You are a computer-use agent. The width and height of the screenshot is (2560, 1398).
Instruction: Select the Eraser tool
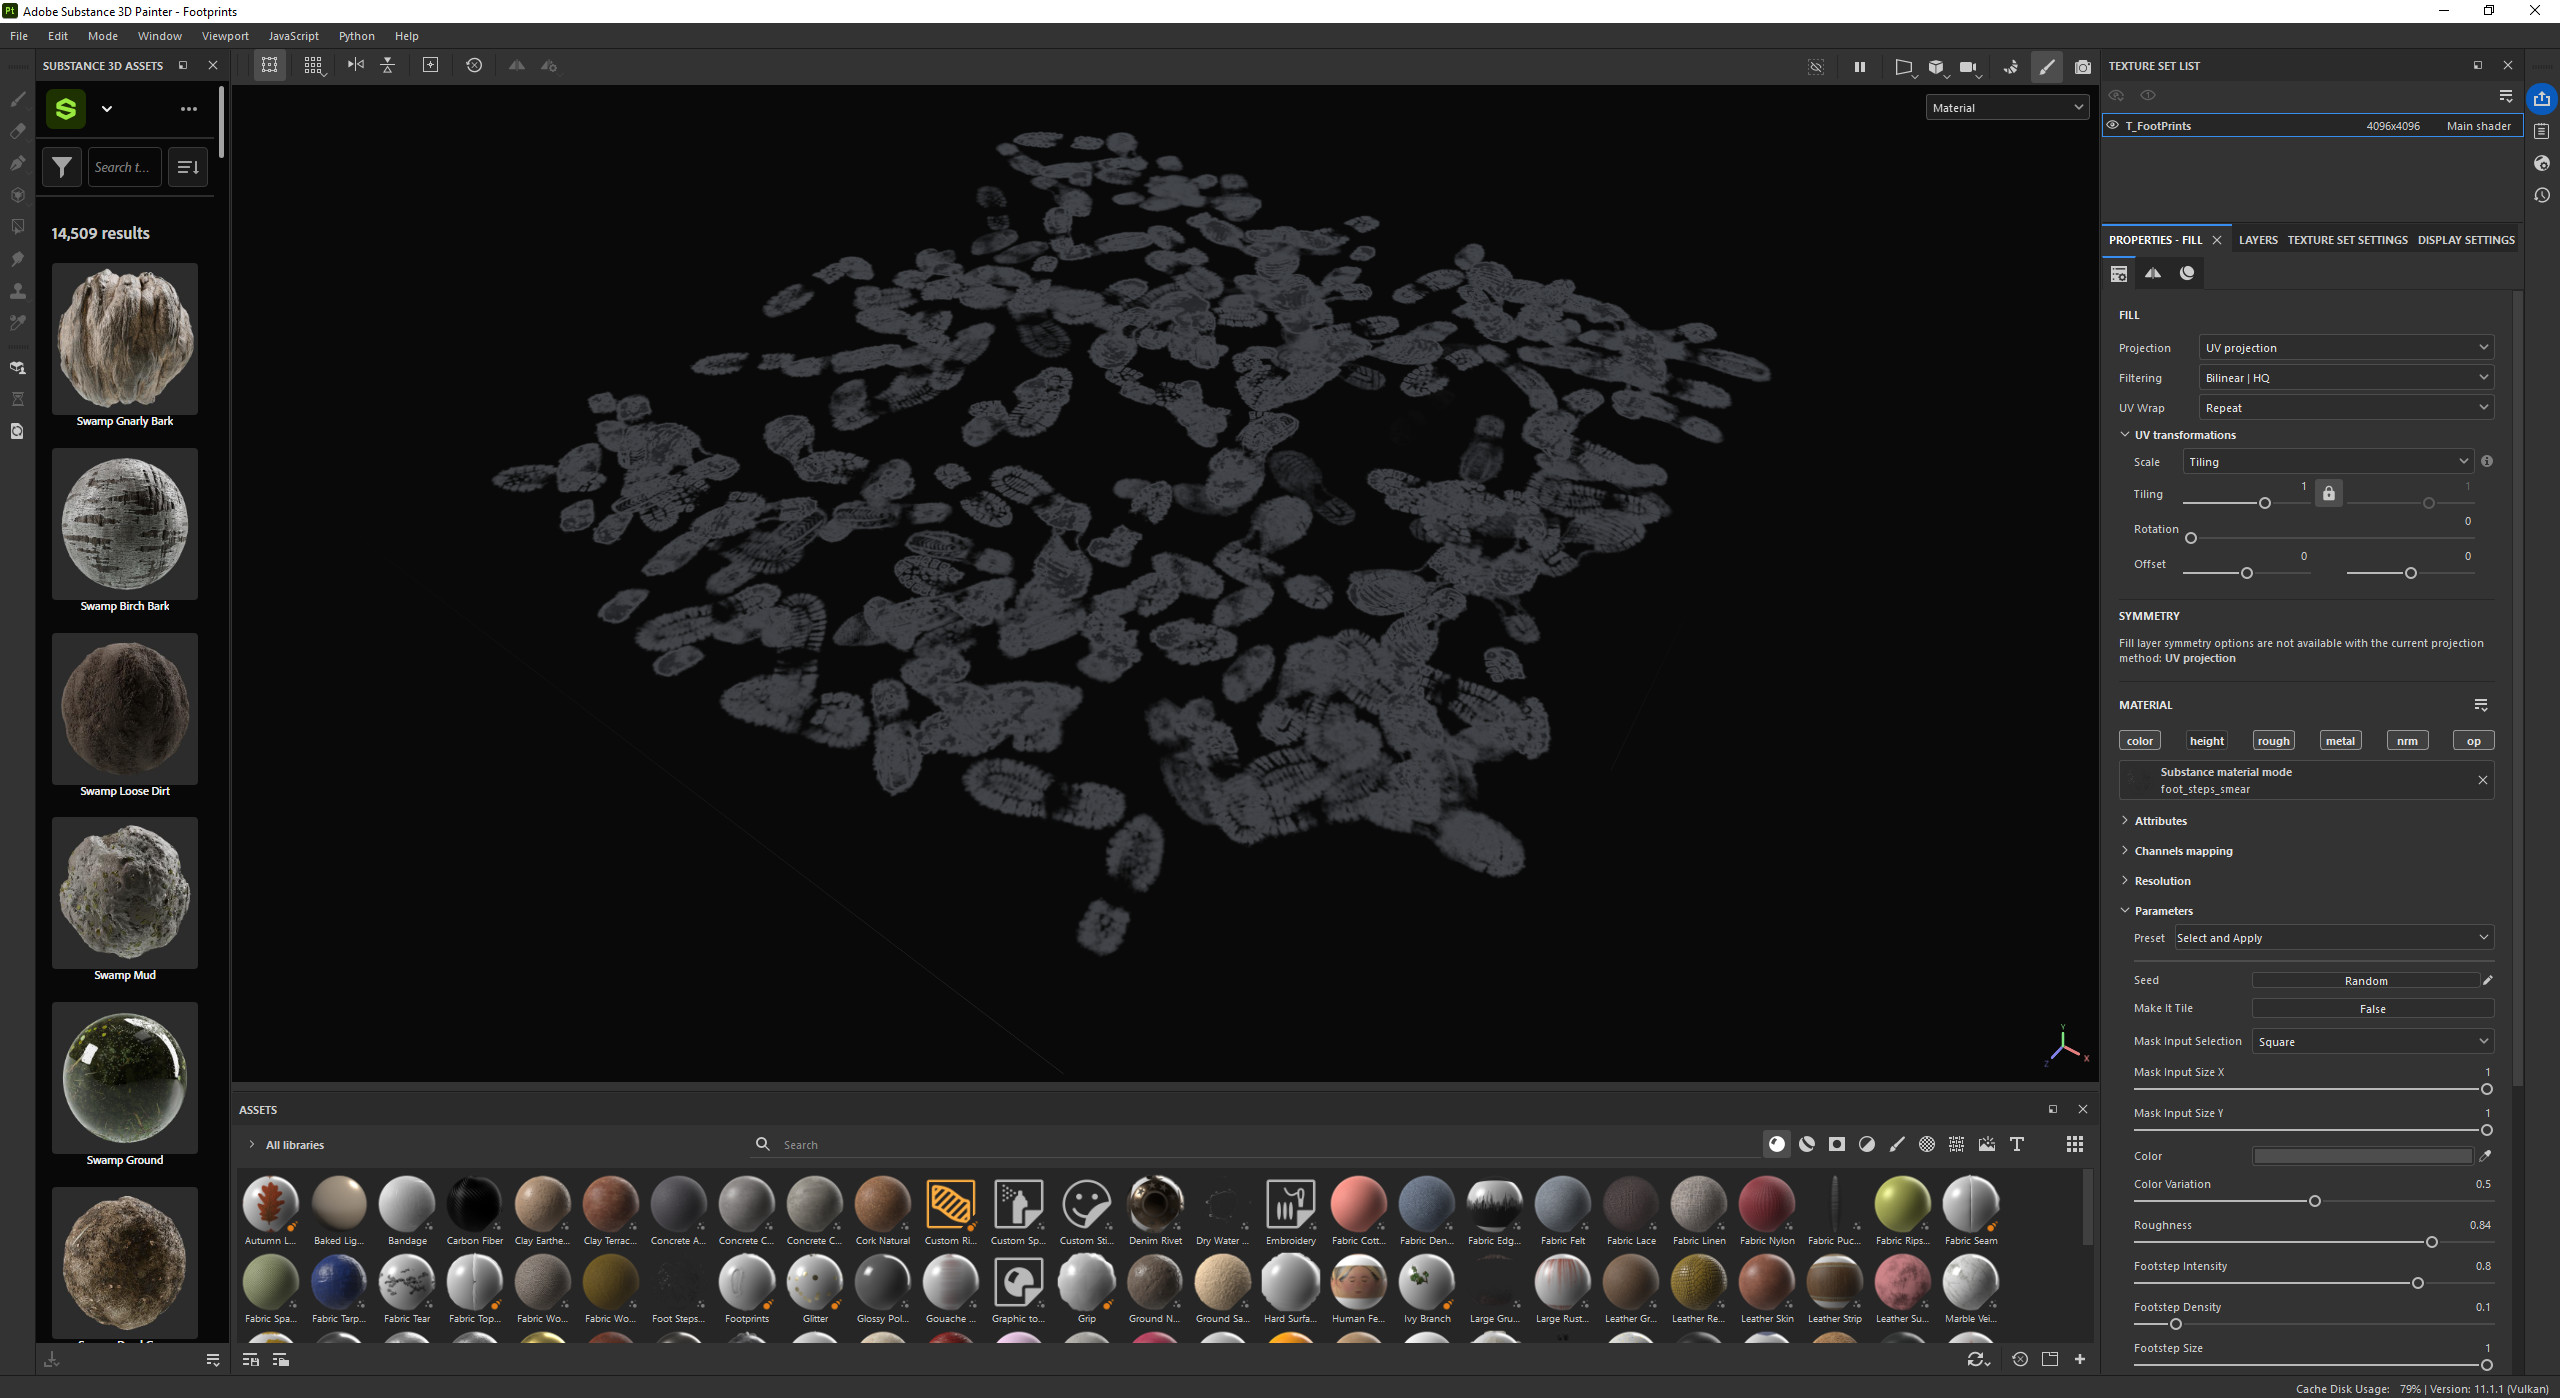pos(17,131)
